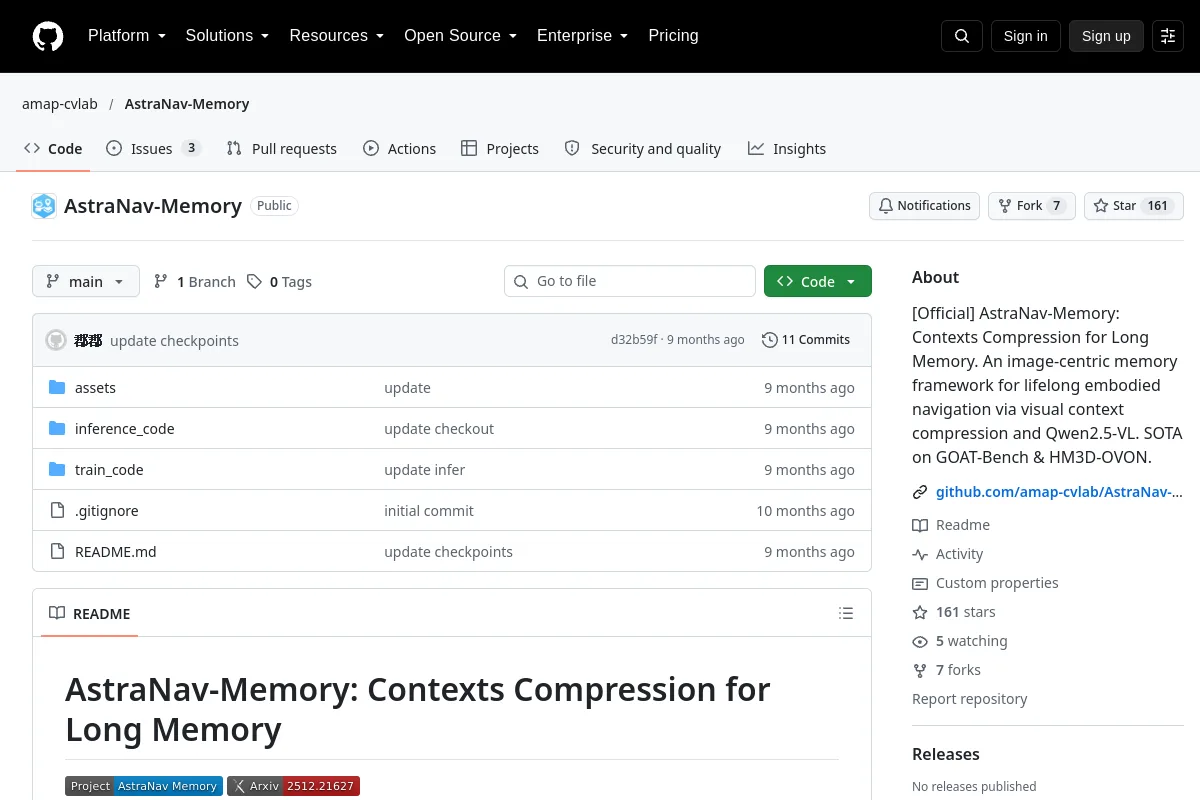This screenshot has width=1200, height=800.
Task: Click the Sign in button
Action: (x=1025, y=36)
